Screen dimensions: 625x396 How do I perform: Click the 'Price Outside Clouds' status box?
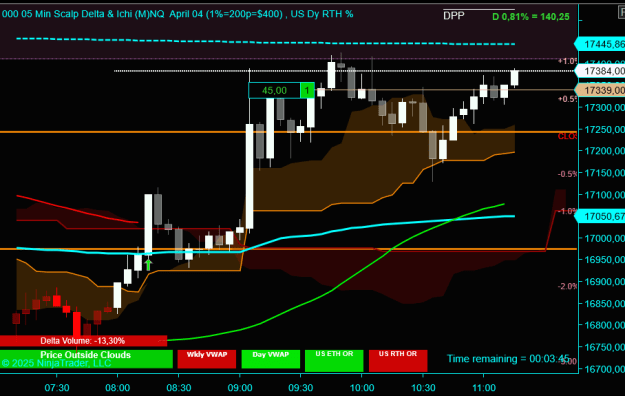(86, 359)
